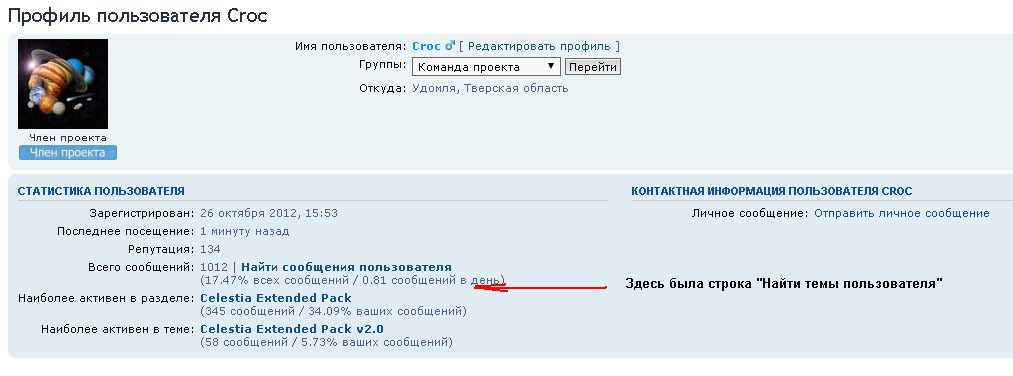Image resolution: width=1013 pixels, height=376 pixels.
Task: Click the Статистика пользователя section header
Action: click(101, 191)
